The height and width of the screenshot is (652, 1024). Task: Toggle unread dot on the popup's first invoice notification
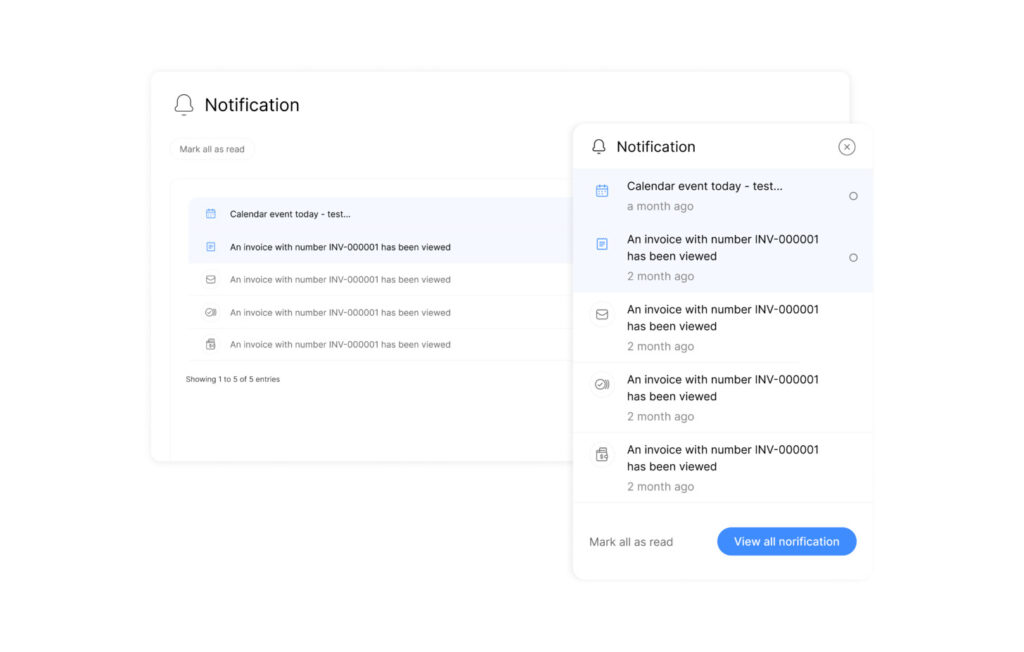point(853,258)
